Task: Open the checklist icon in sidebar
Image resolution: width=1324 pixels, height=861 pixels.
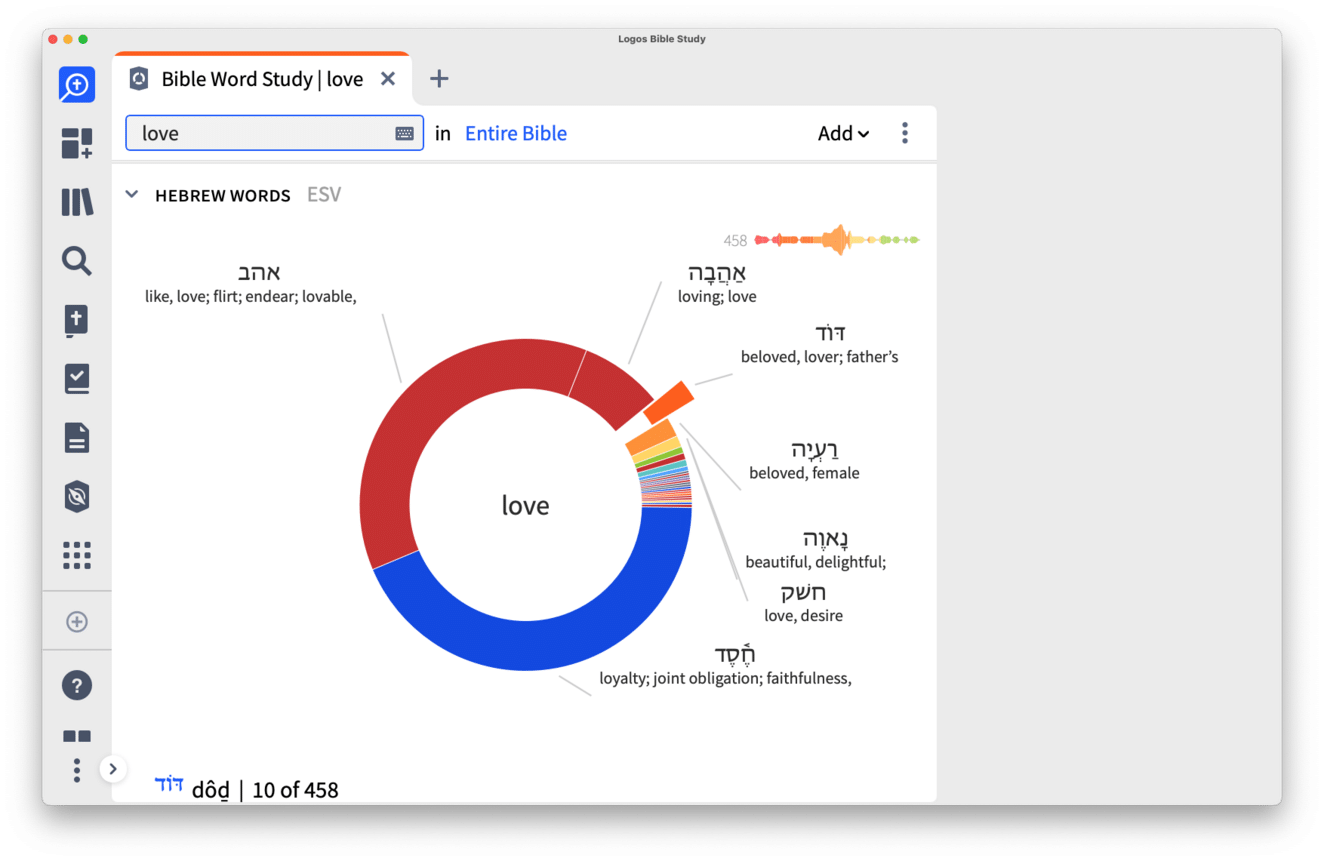Action: [x=77, y=379]
